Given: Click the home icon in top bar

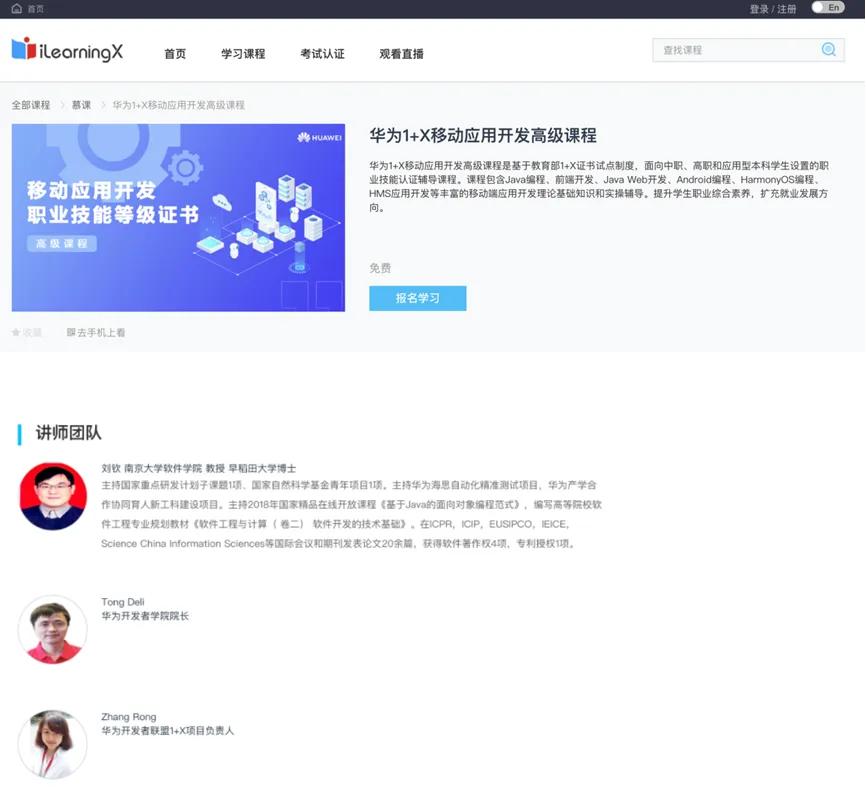Looking at the screenshot, I should tap(17, 8).
